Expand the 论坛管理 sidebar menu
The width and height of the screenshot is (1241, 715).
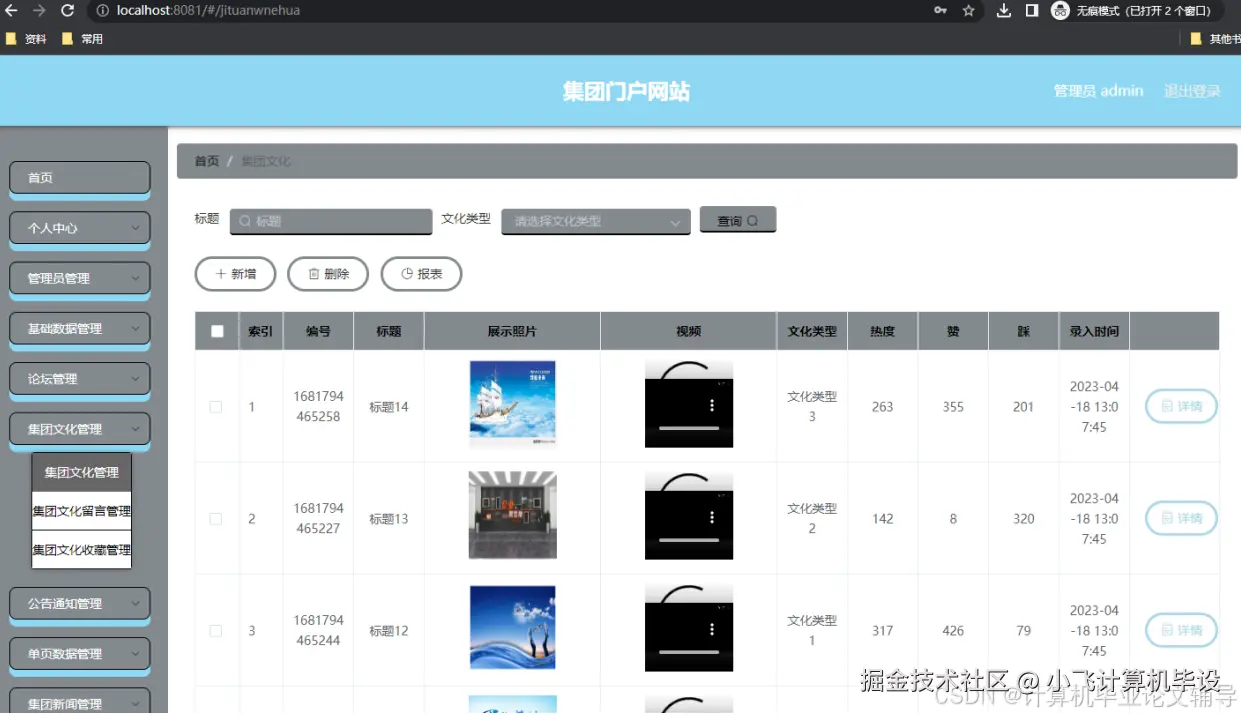coord(80,379)
